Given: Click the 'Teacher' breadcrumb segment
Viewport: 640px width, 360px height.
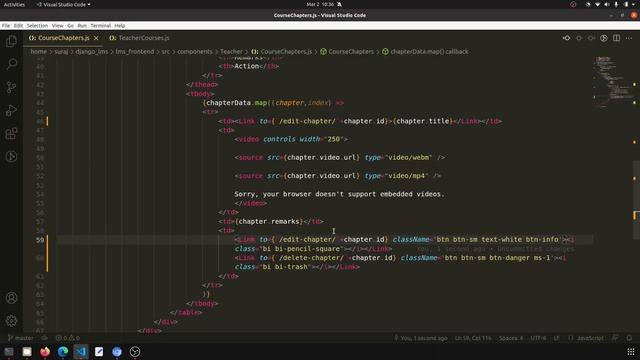Looking at the screenshot, I should [231, 51].
